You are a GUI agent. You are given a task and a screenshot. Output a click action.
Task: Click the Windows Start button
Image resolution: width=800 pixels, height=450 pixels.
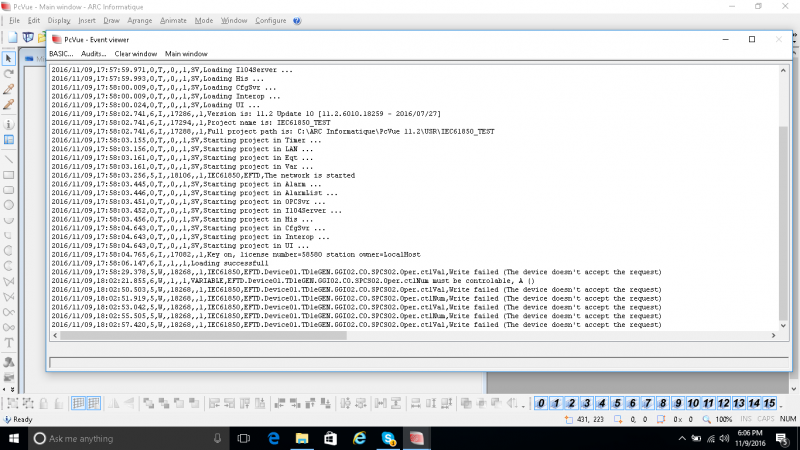[14, 438]
